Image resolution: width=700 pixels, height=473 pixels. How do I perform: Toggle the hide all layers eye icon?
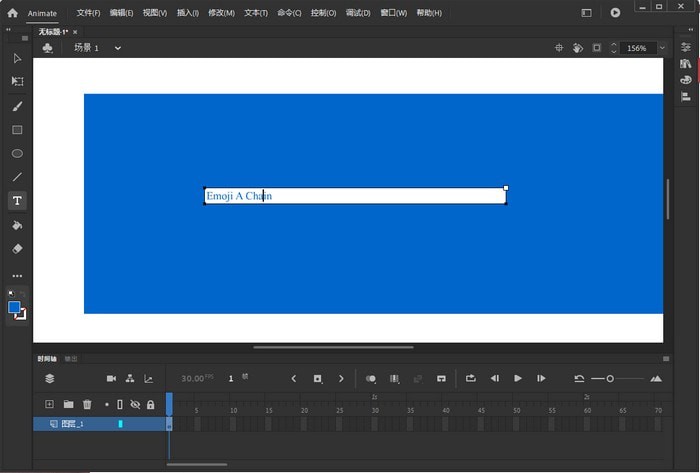pyautogui.click(x=135, y=404)
